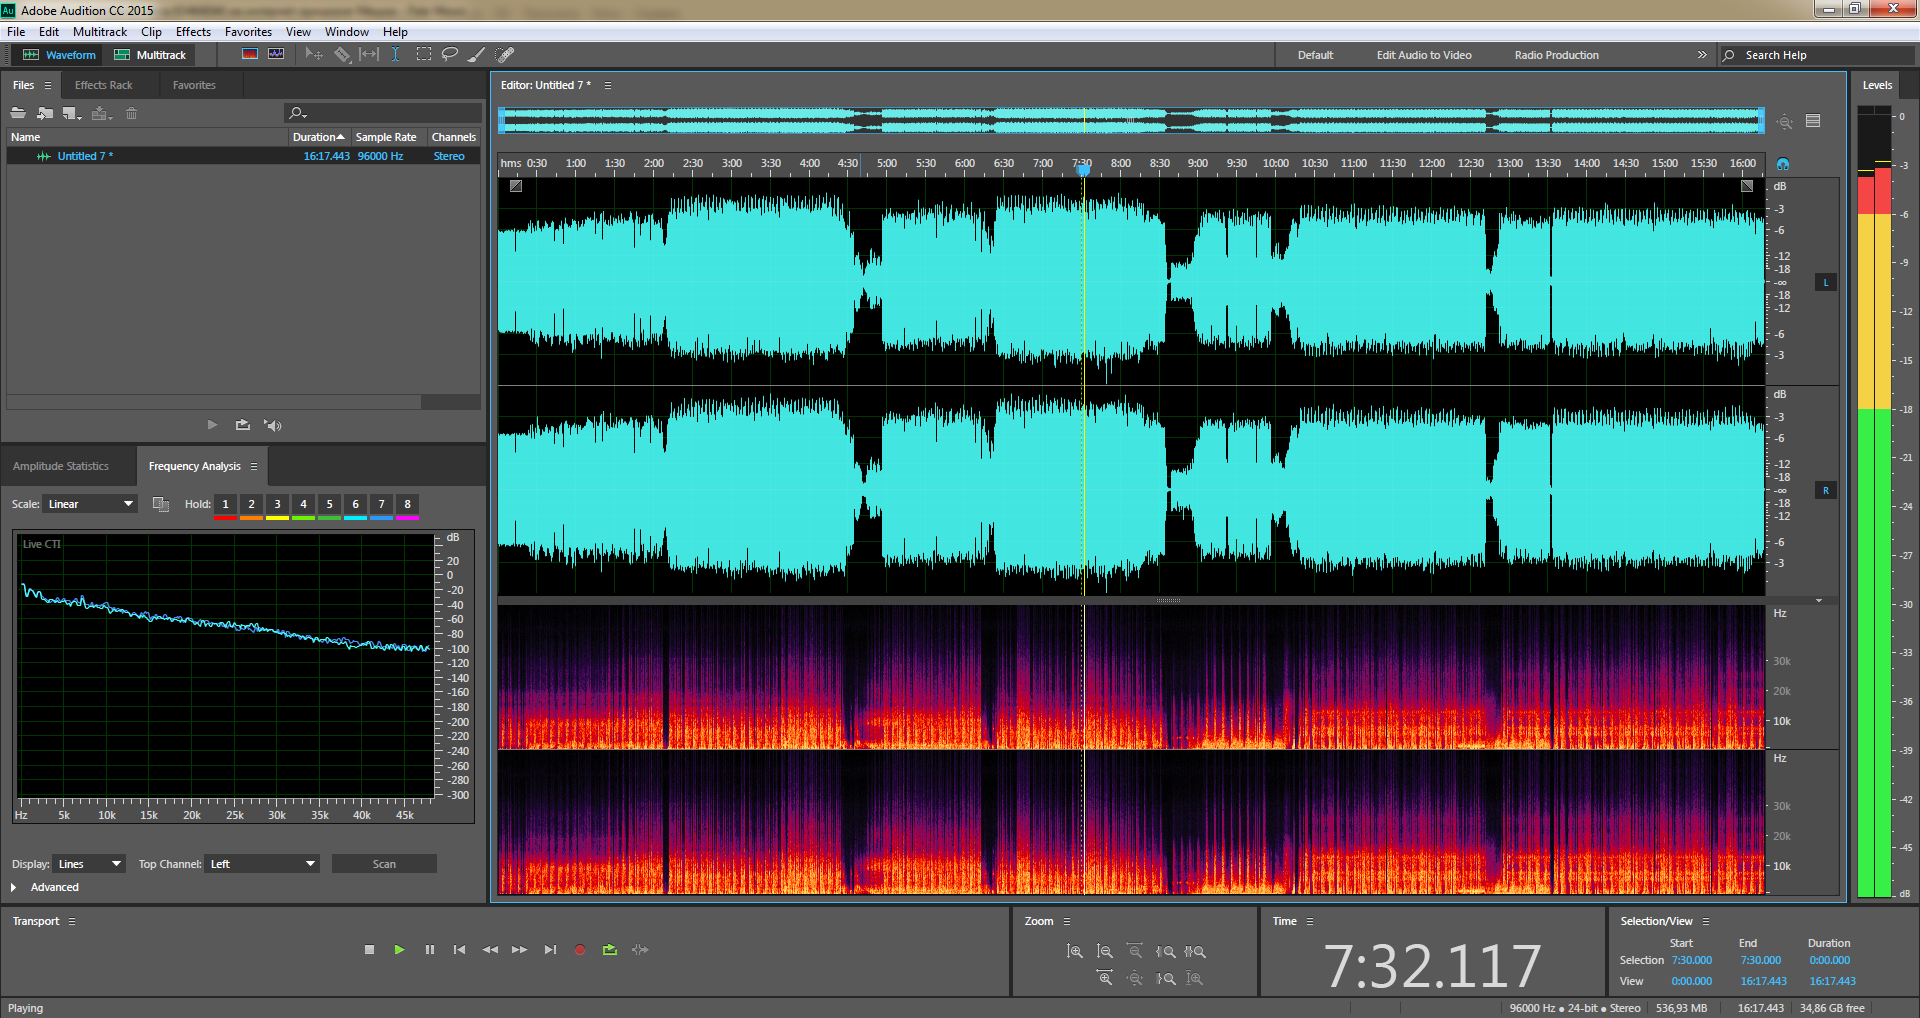Open the Display Lines dropdown
Image resolution: width=1920 pixels, height=1018 pixels.
(90, 864)
